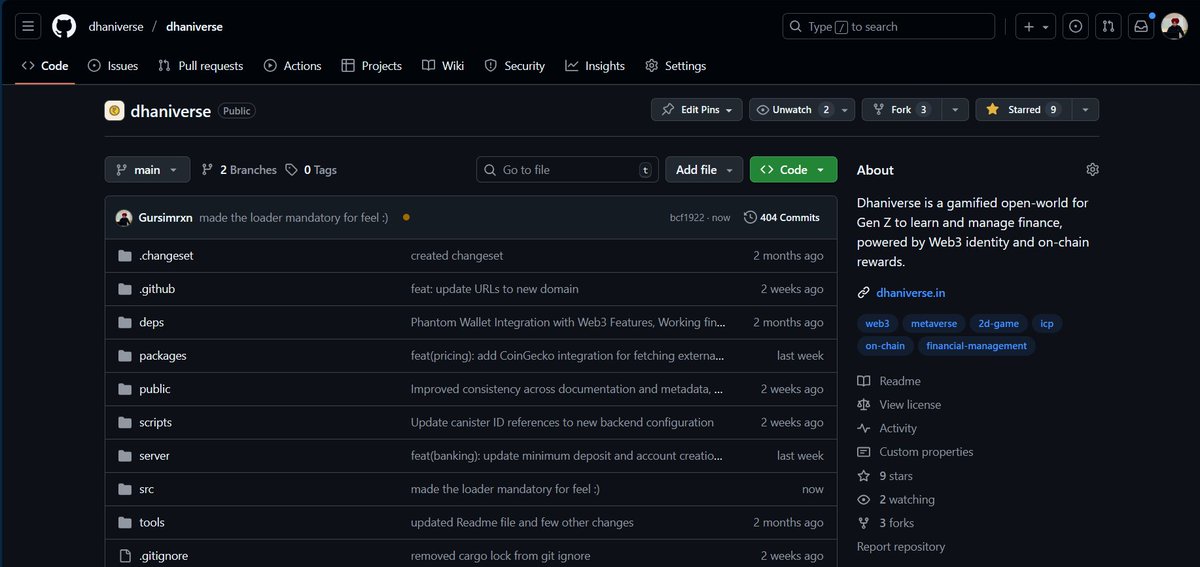Fork the repository with Fork button
This screenshot has height=567, width=1200.
pyautogui.click(x=902, y=110)
